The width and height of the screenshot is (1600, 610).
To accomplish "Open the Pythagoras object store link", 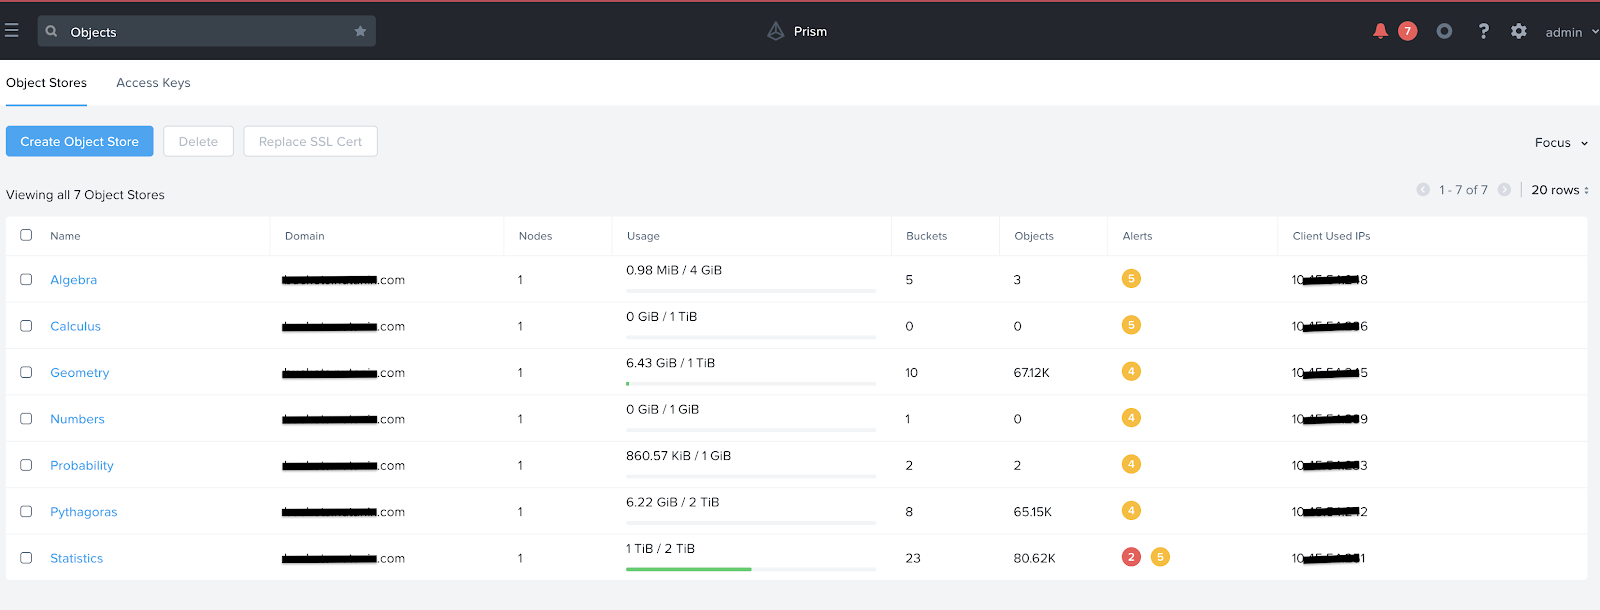I will click(84, 512).
